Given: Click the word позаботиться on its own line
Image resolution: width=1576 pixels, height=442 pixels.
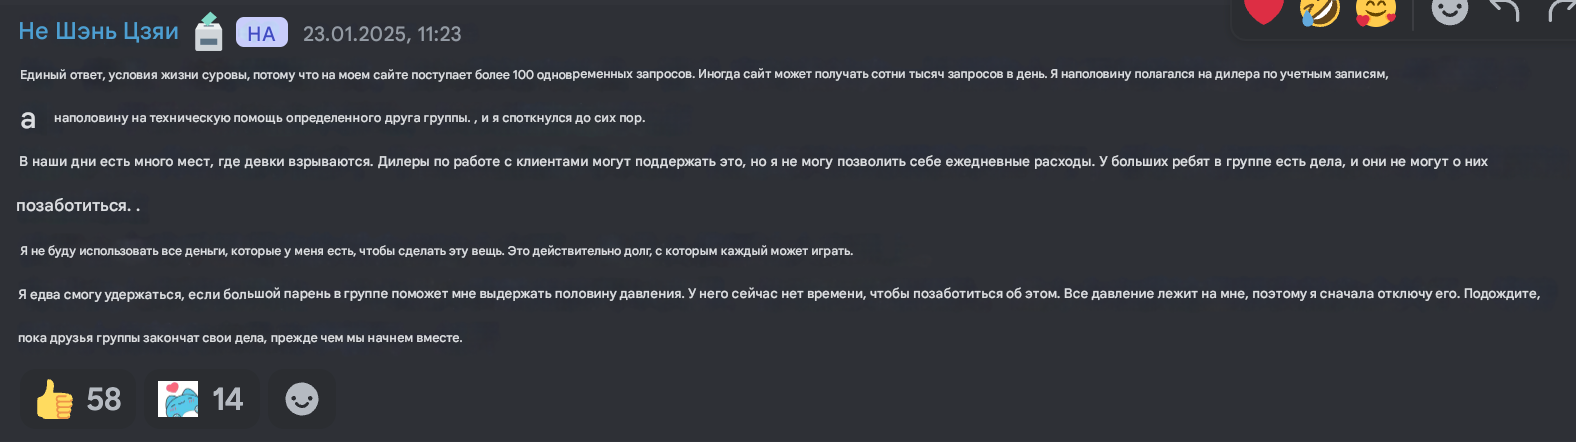Looking at the screenshot, I should (73, 205).
